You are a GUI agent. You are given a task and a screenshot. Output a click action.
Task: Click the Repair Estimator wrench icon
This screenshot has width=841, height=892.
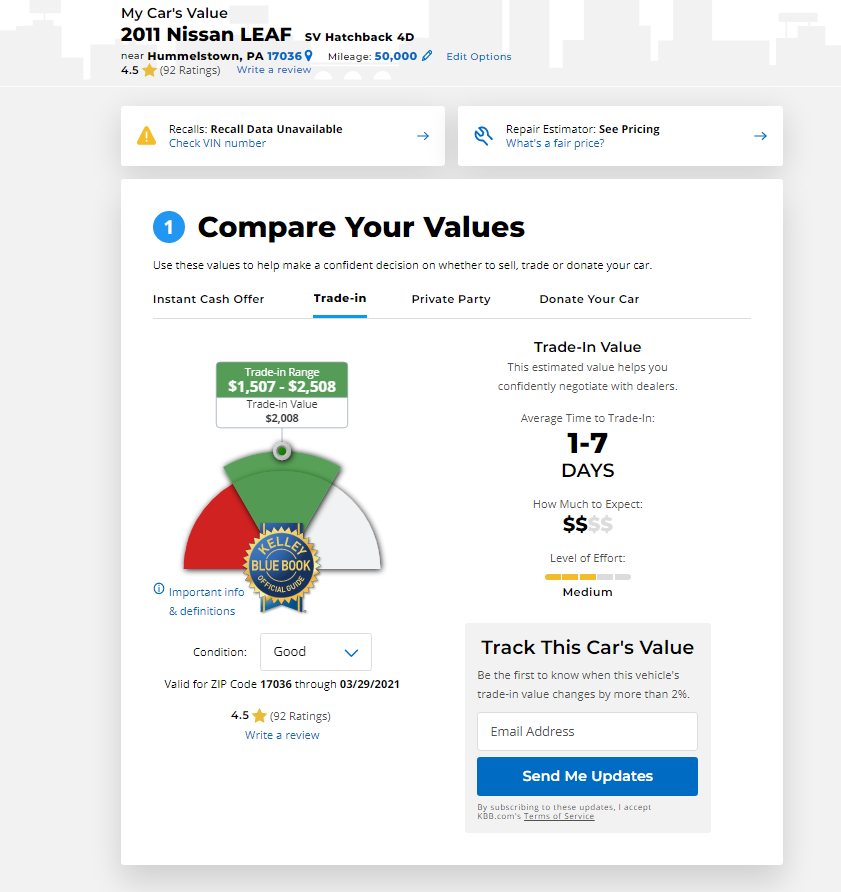484,136
